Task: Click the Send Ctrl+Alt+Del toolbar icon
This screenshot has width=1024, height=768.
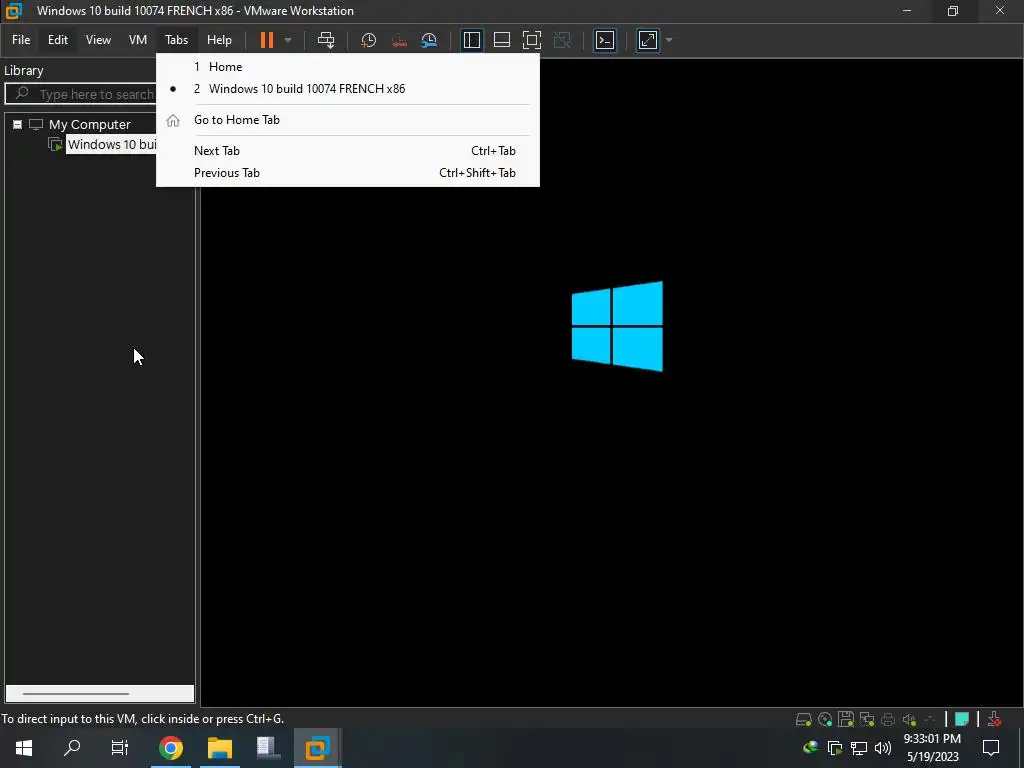Action: 326,40
